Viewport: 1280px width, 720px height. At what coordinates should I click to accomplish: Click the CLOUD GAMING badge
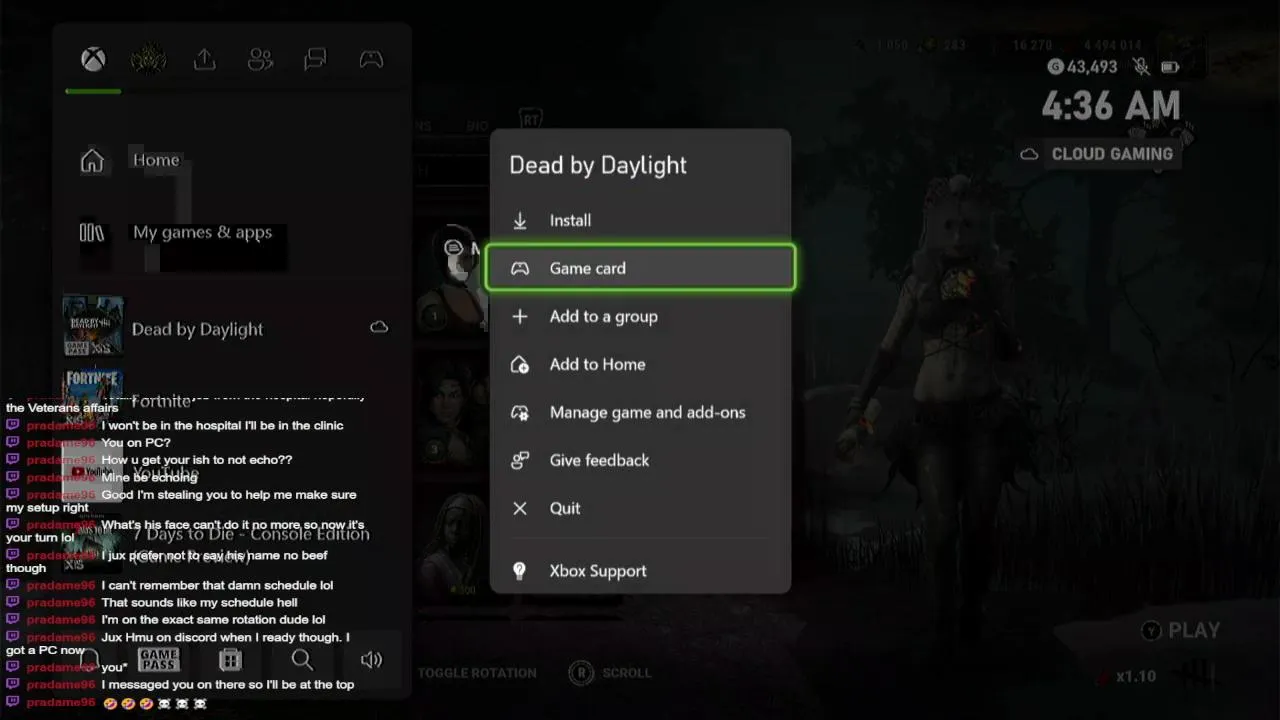pyautogui.click(x=1097, y=154)
